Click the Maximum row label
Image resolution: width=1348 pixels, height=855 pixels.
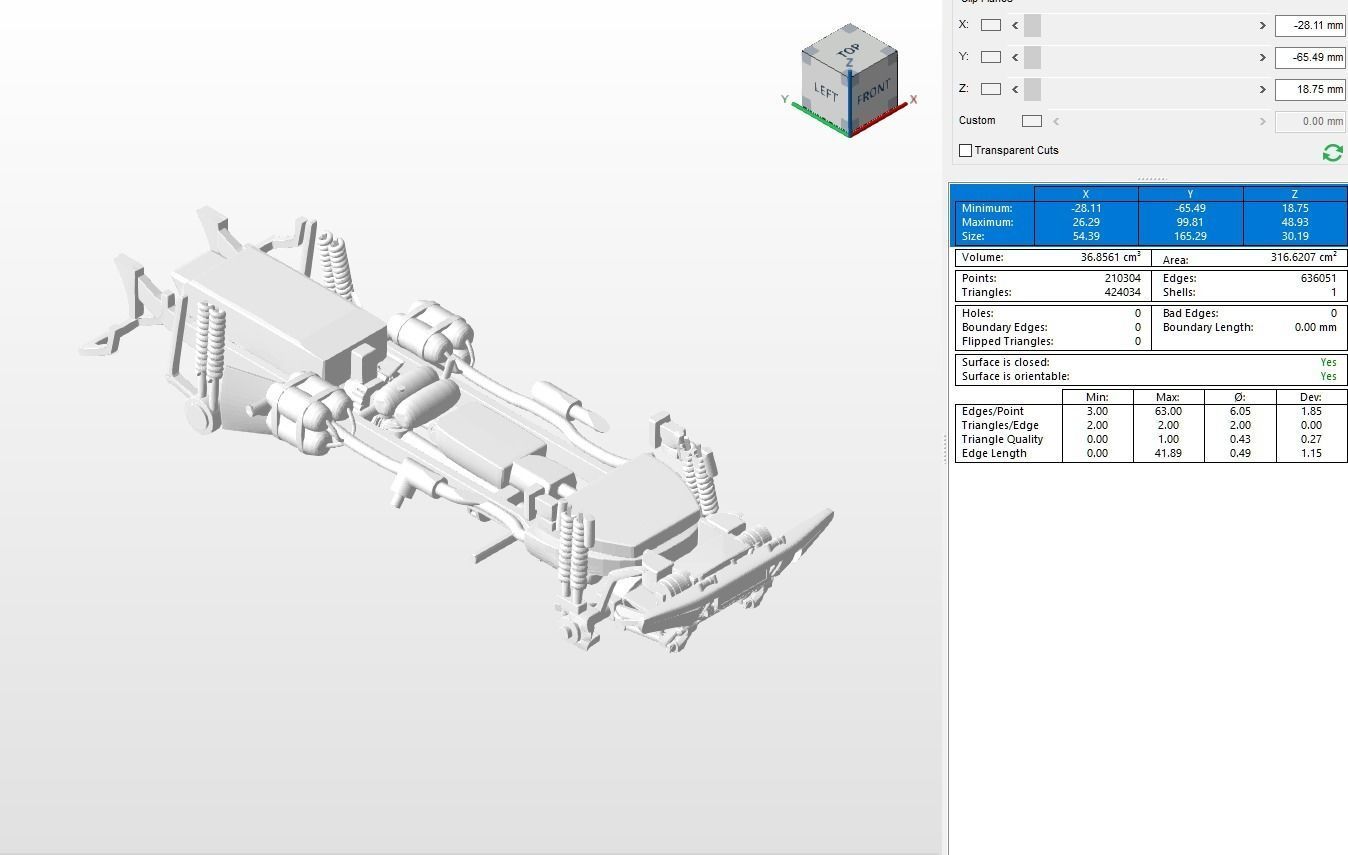[x=988, y=222]
